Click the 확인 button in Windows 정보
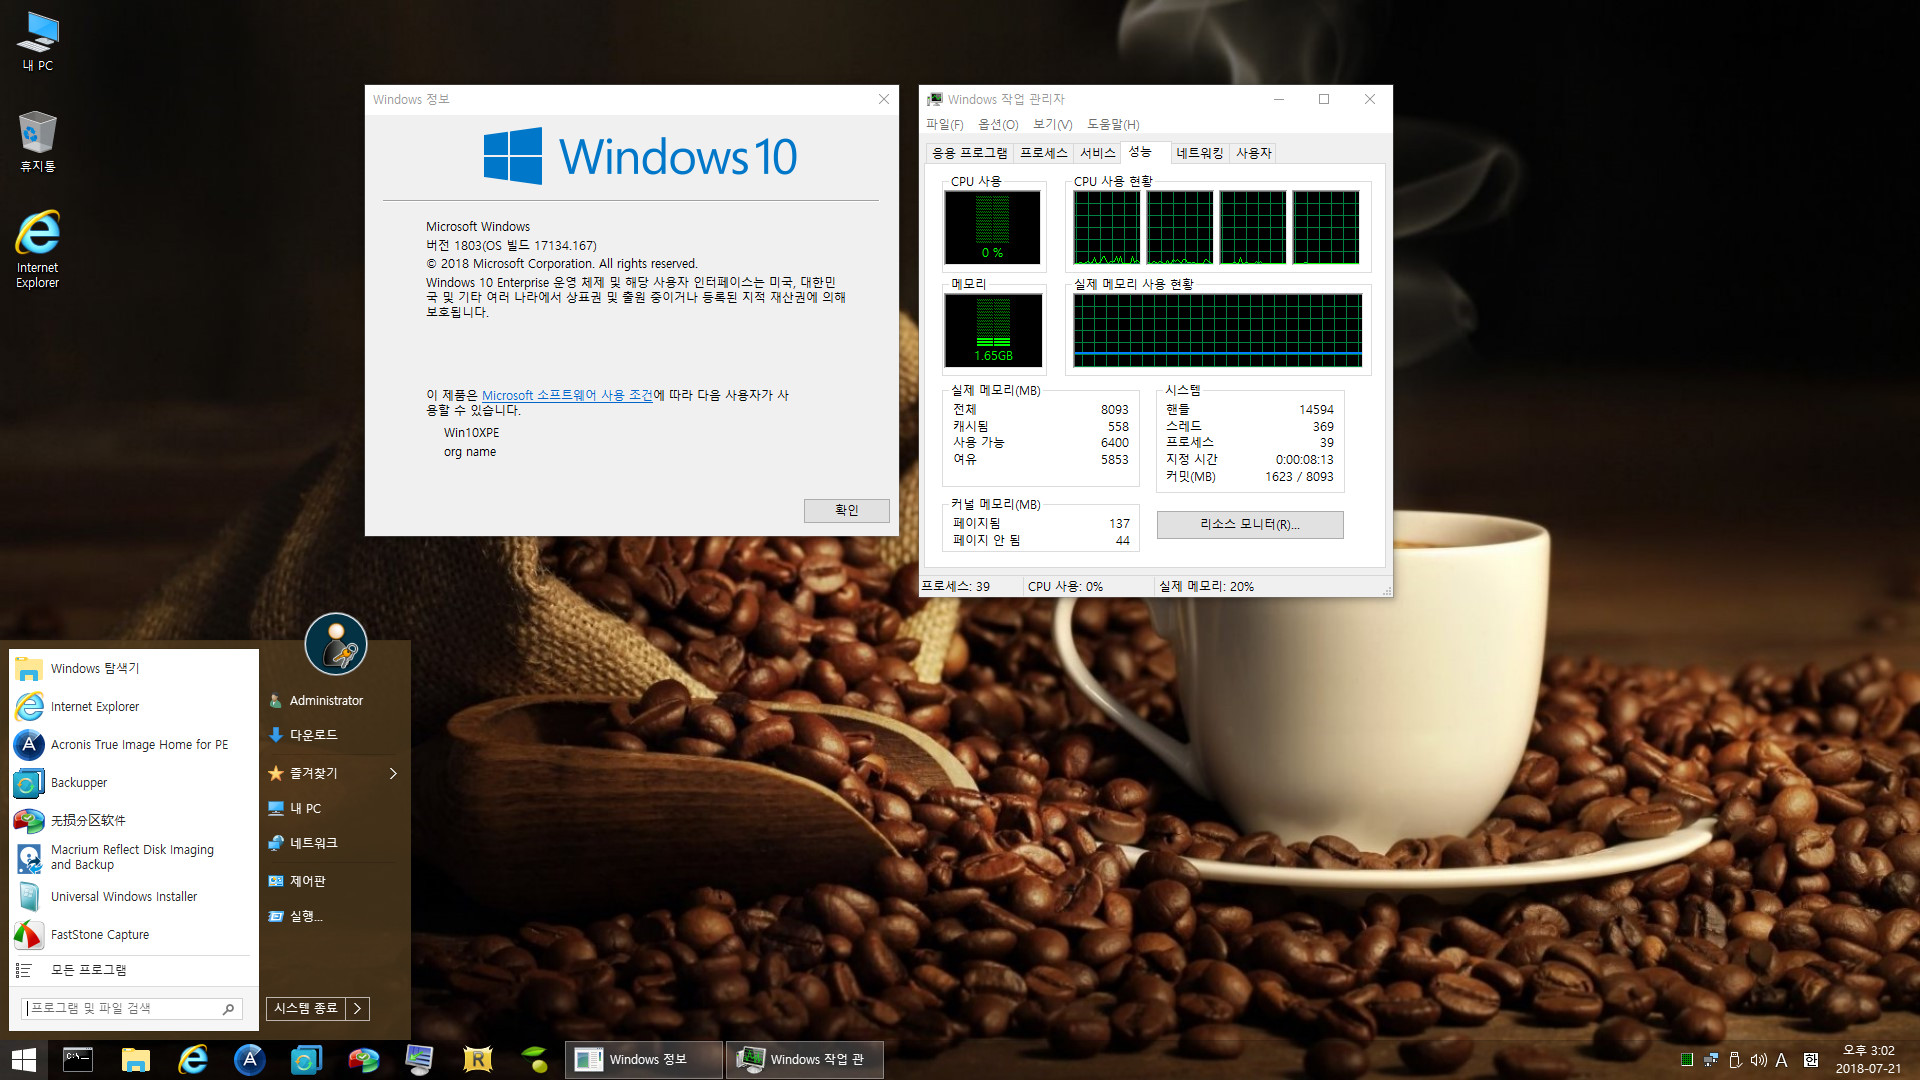The height and width of the screenshot is (1080, 1920). (x=844, y=510)
